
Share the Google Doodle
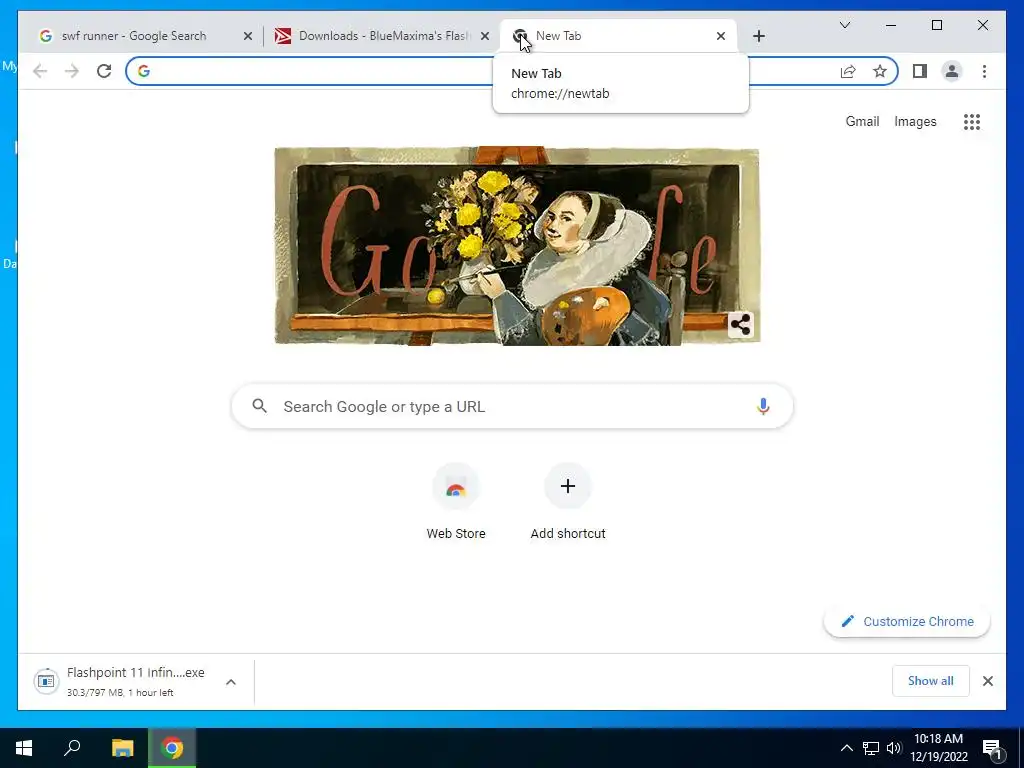[741, 325]
